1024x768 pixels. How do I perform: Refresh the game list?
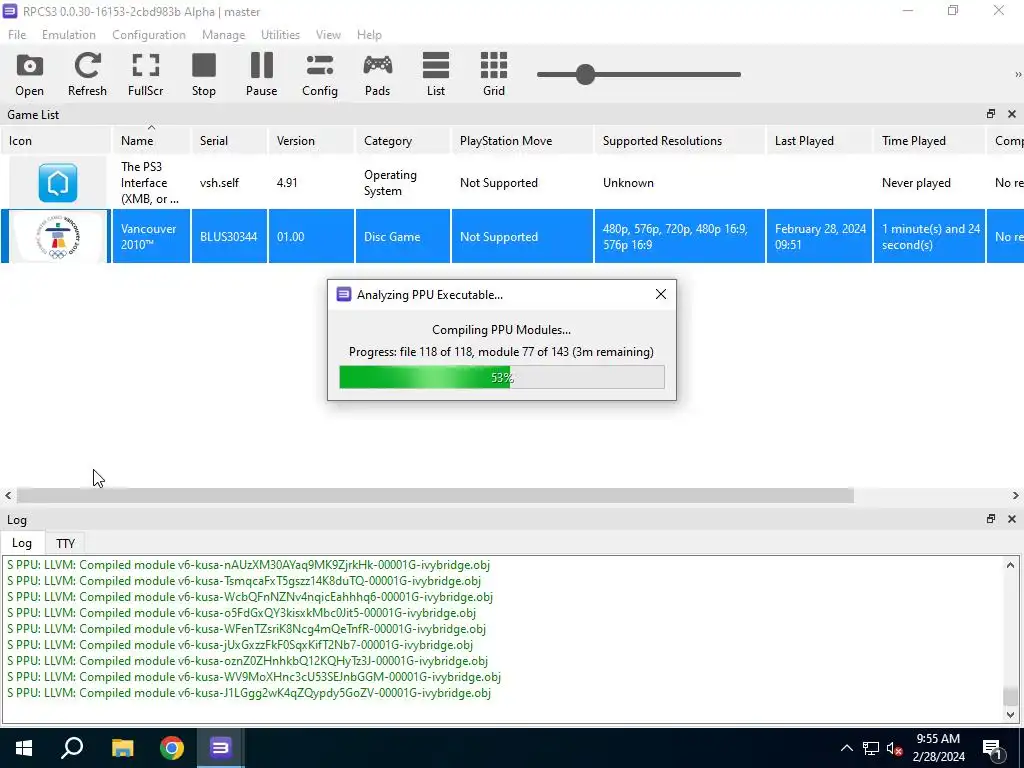pos(87,74)
